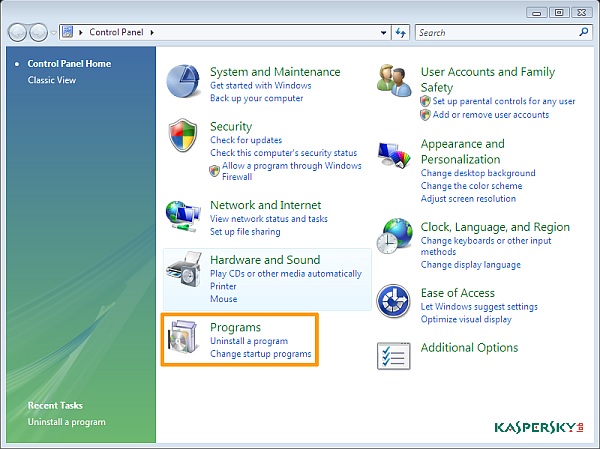Click shield icon beside Add or remove user accounts
The width and height of the screenshot is (600, 449).
[x=425, y=114]
